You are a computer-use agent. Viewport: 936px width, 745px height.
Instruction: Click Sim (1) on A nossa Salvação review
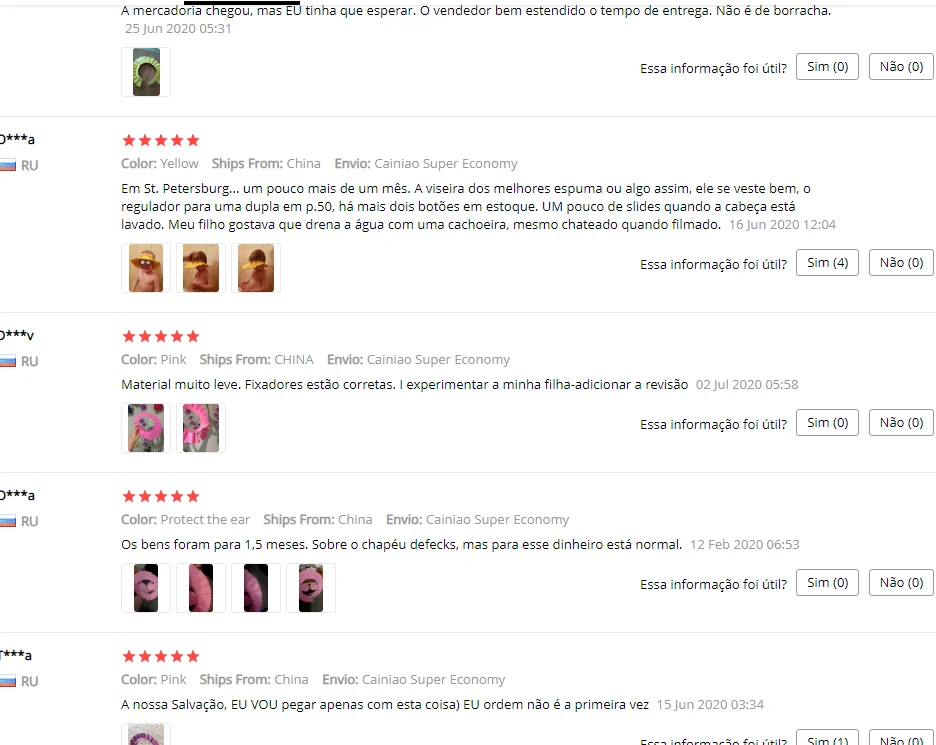[x=827, y=738]
